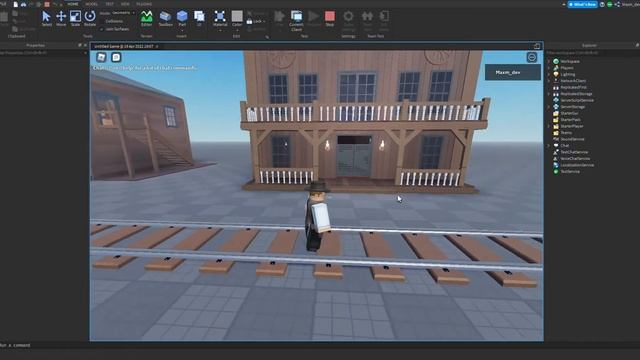Click the LocalizationService icon
Screen dimensions: 640x360
556,165
